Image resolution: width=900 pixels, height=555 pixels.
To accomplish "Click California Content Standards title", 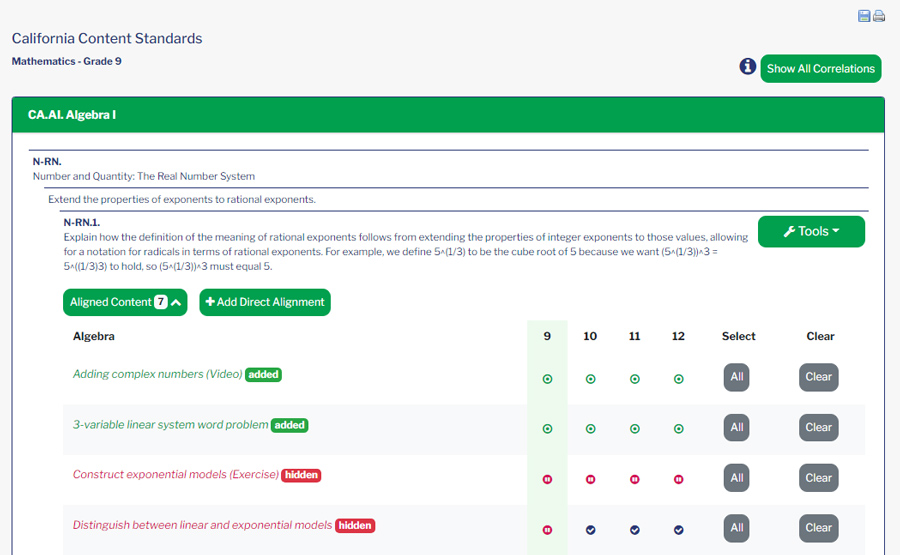I will (x=107, y=38).
